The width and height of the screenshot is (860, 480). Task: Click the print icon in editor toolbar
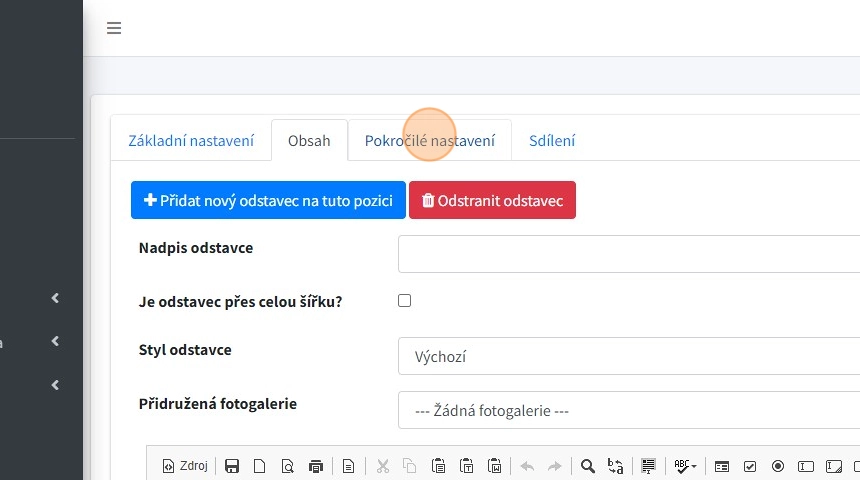pyautogui.click(x=316, y=466)
